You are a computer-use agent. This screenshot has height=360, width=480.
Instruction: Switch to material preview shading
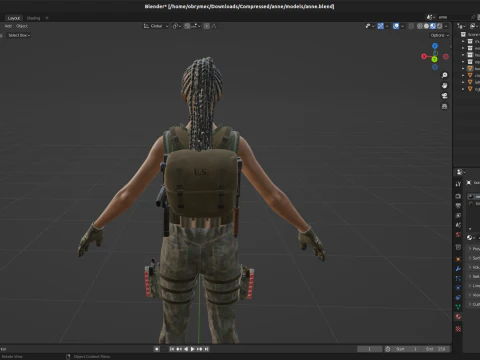pos(433,26)
